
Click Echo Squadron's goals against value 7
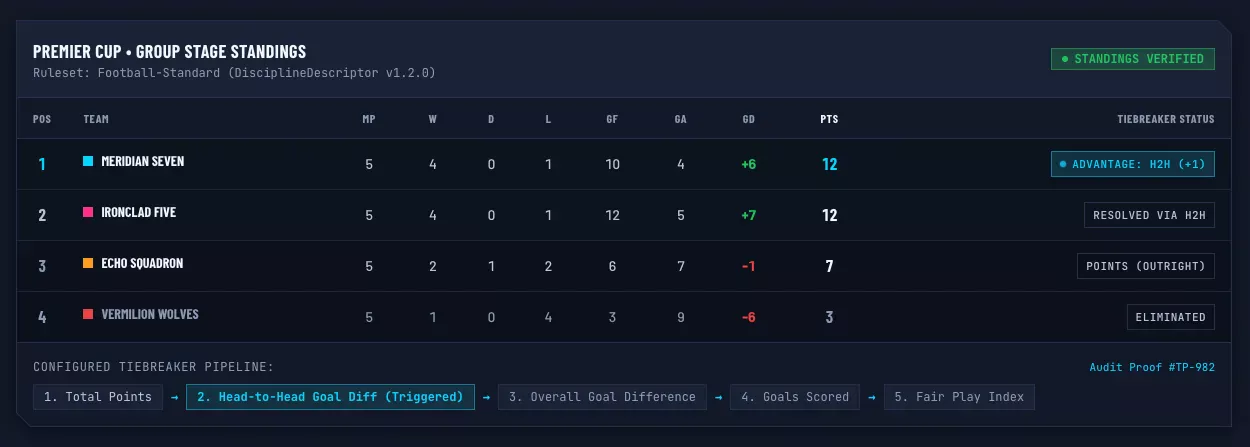(680, 266)
